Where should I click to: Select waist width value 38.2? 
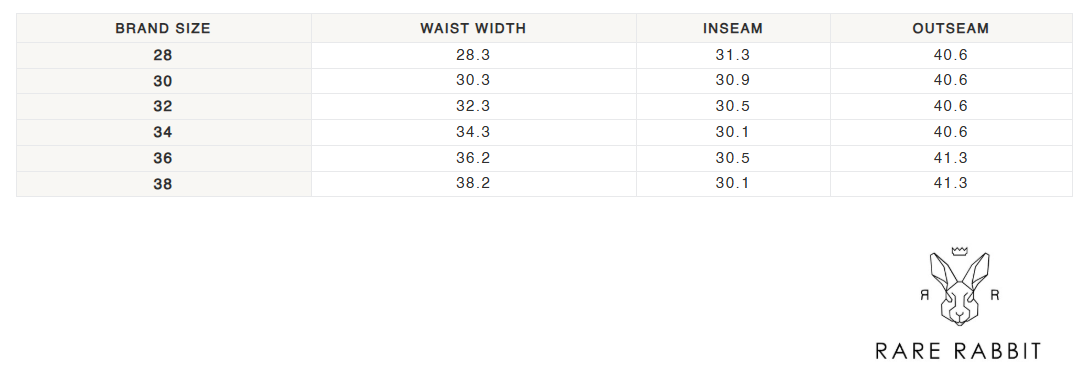(x=474, y=184)
